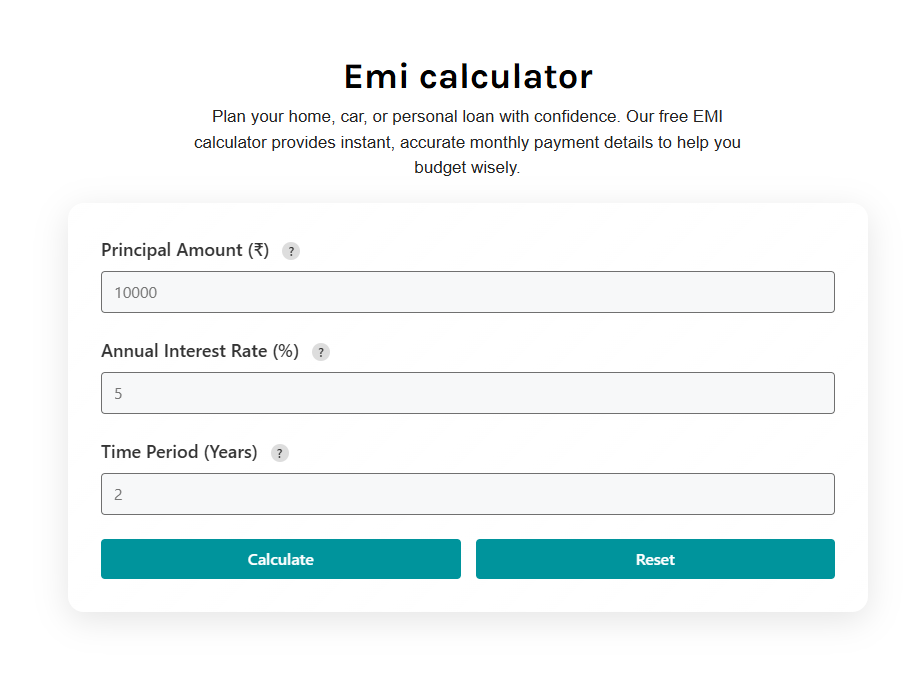922x694 pixels.
Task: Click the description paragraph below the heading
Action: tap(467, 142)
